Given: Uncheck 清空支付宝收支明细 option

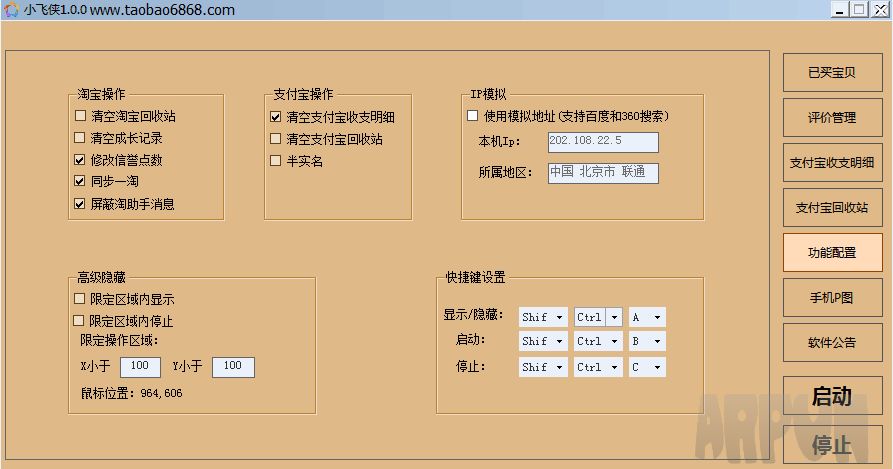Looking at the screenshot, I should click(x=276, y=117).
